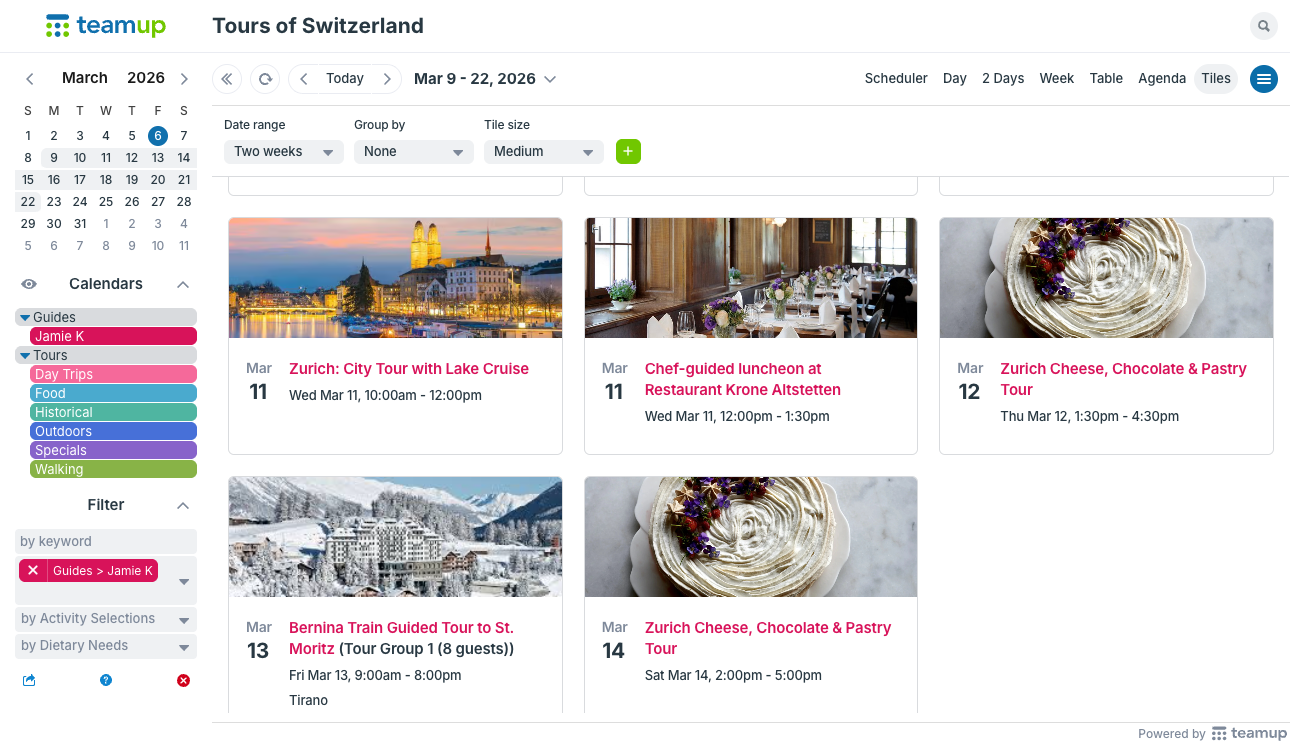Open Zurich: City Tour with Lake Cruise
1290x745 pixels.
pos(408,369)
